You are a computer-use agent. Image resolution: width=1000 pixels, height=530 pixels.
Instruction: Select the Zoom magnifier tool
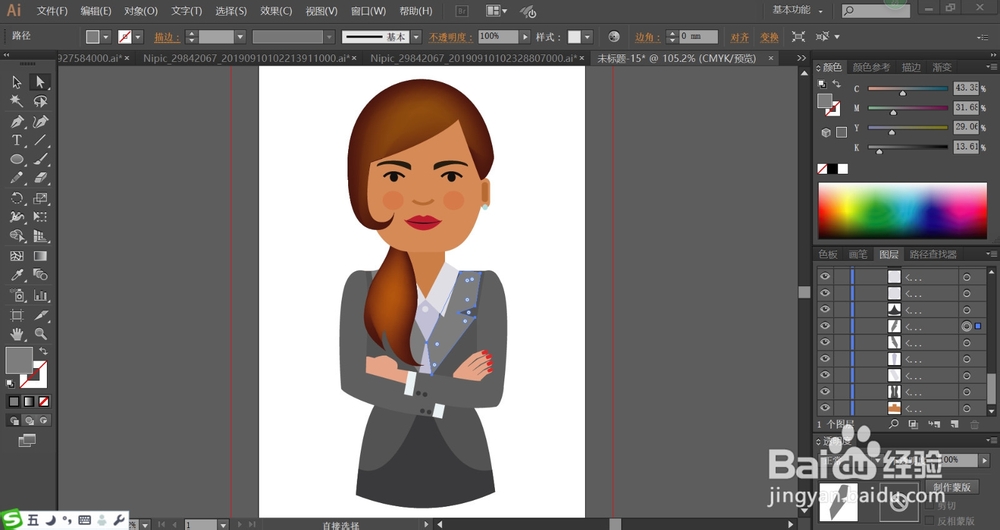tap(40, 334)
